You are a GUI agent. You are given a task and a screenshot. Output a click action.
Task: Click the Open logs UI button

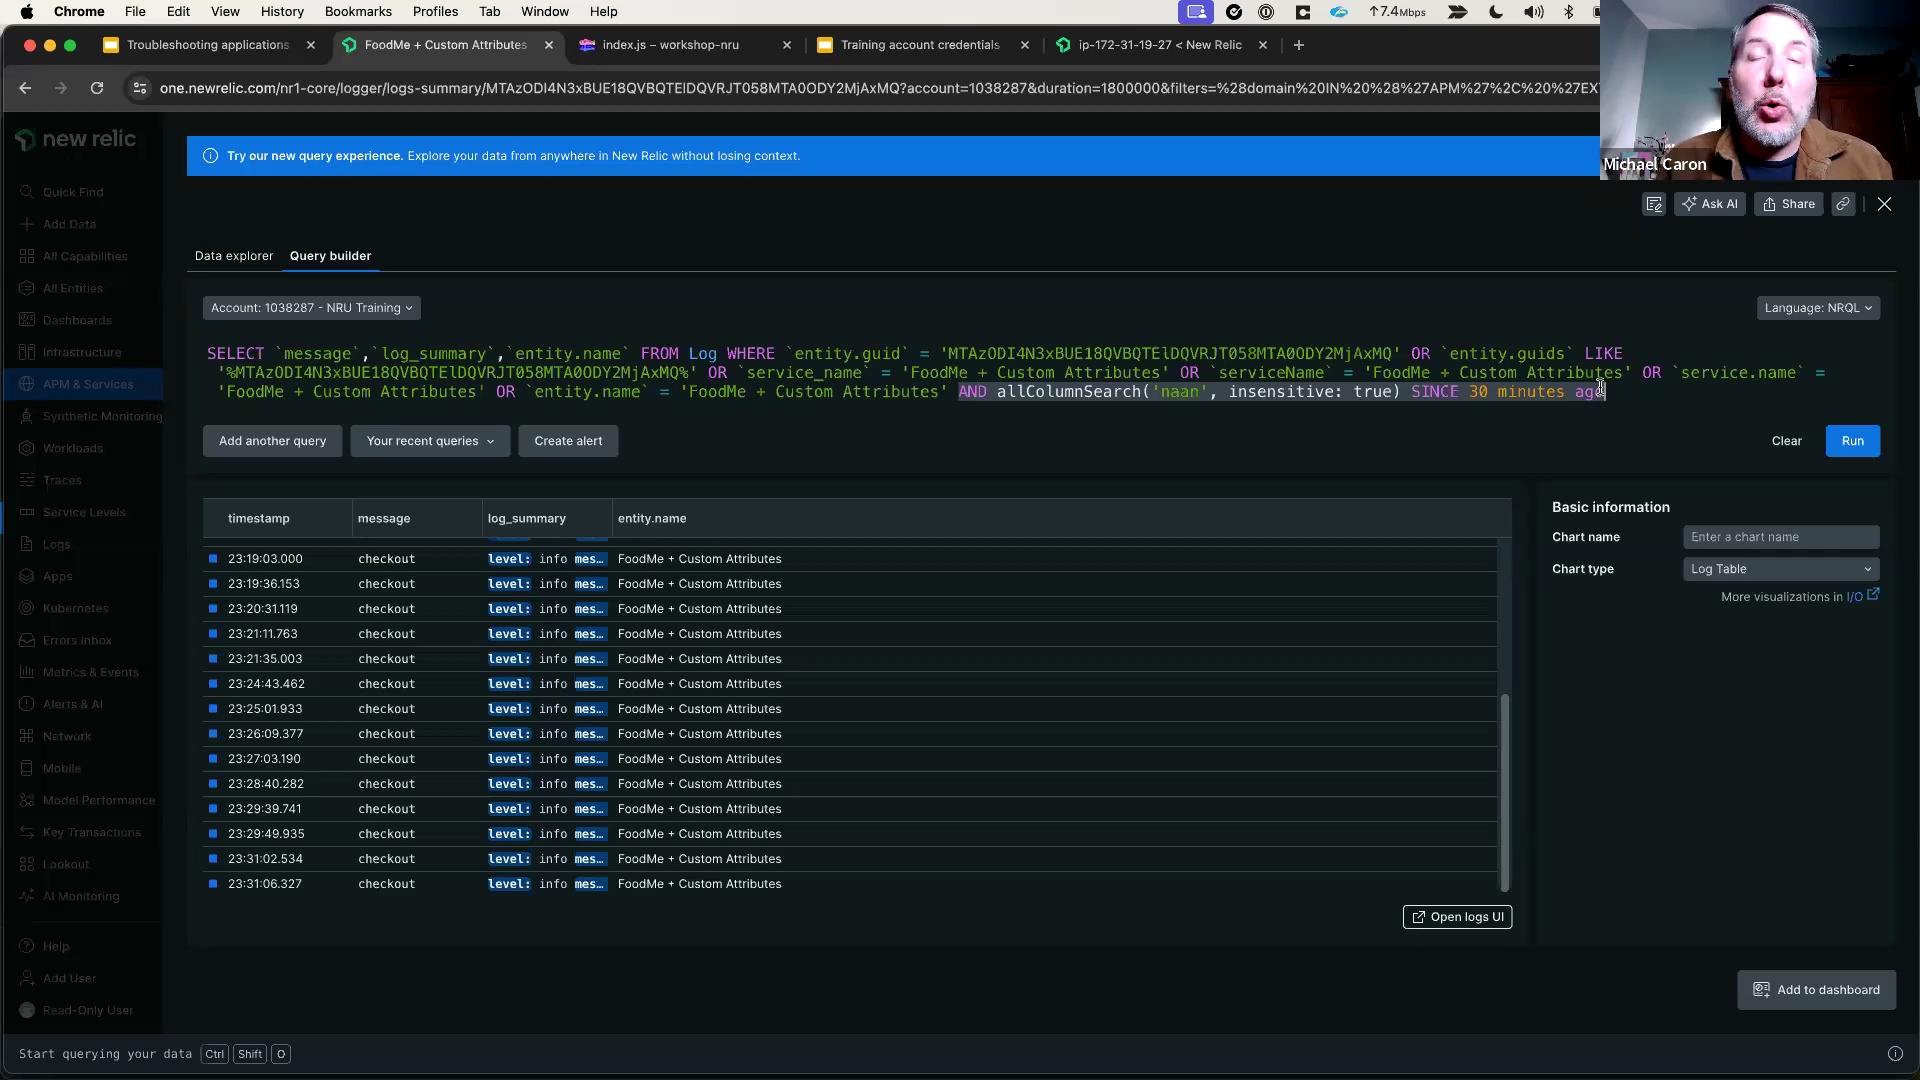[x=1457, y=916]
